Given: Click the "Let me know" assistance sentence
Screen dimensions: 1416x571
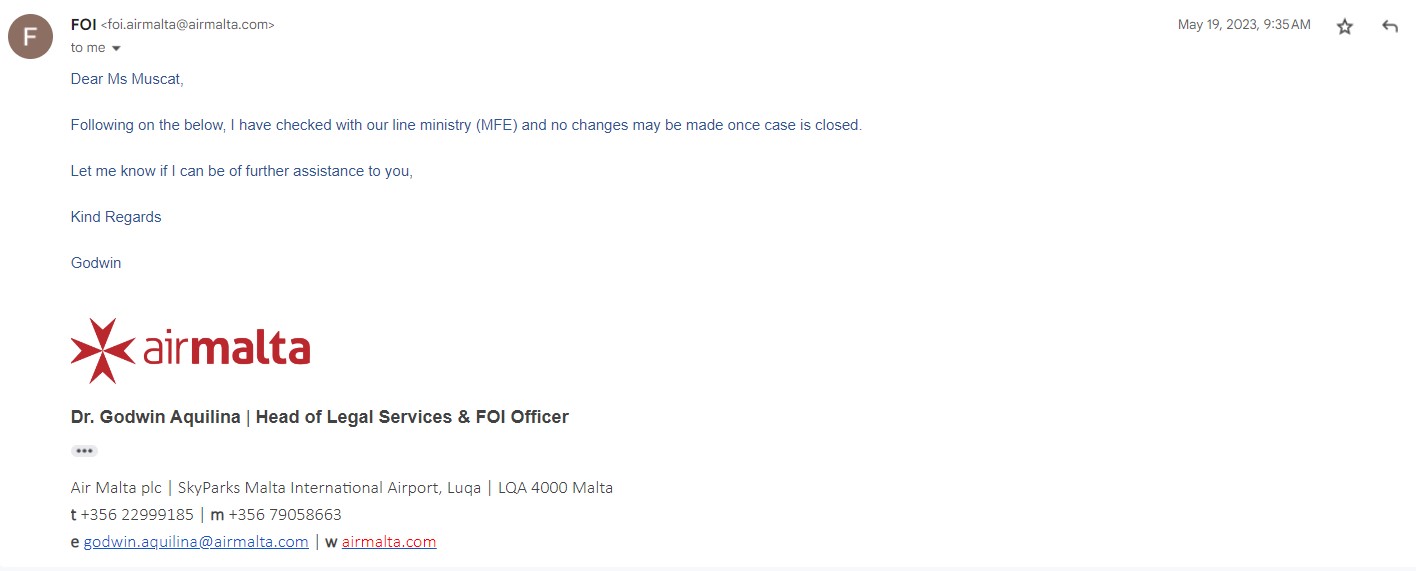Looking at the screenshot, I should 241,171.
